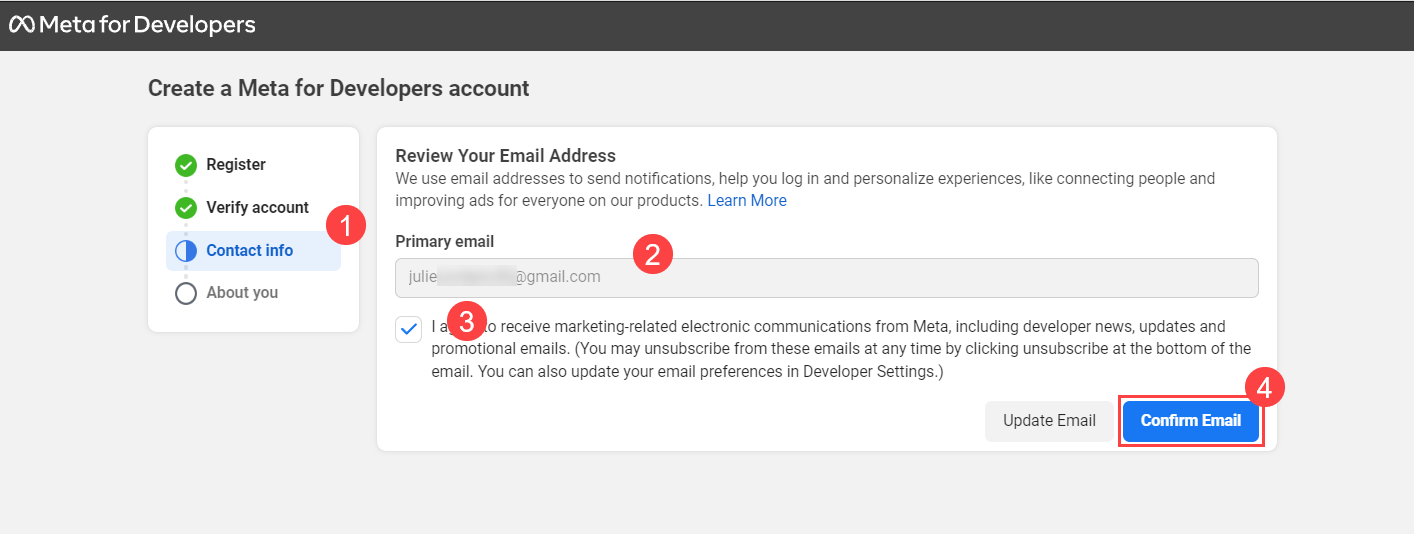Click the Confirm Email button
Viewport: 1414px width, 534px height.
click(1191, 421)
